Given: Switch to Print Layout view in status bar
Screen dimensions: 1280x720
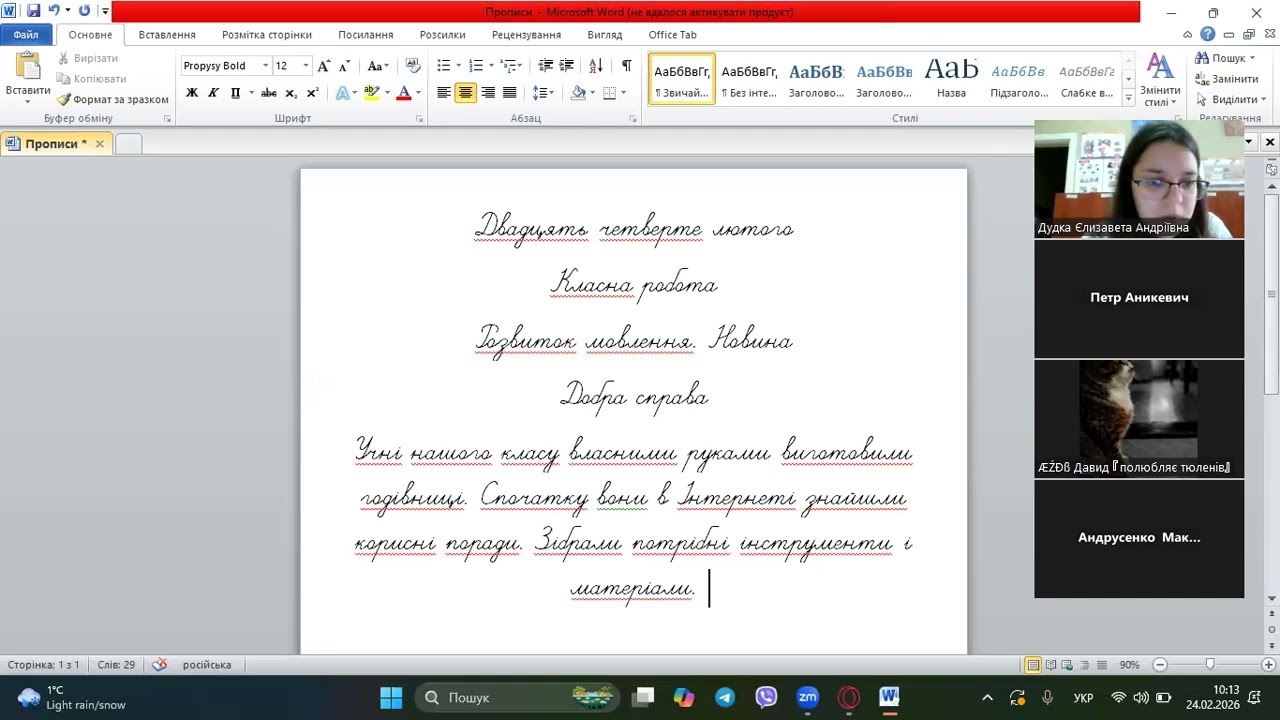Looking at the screenshot, I should [x=1033, y=665].
